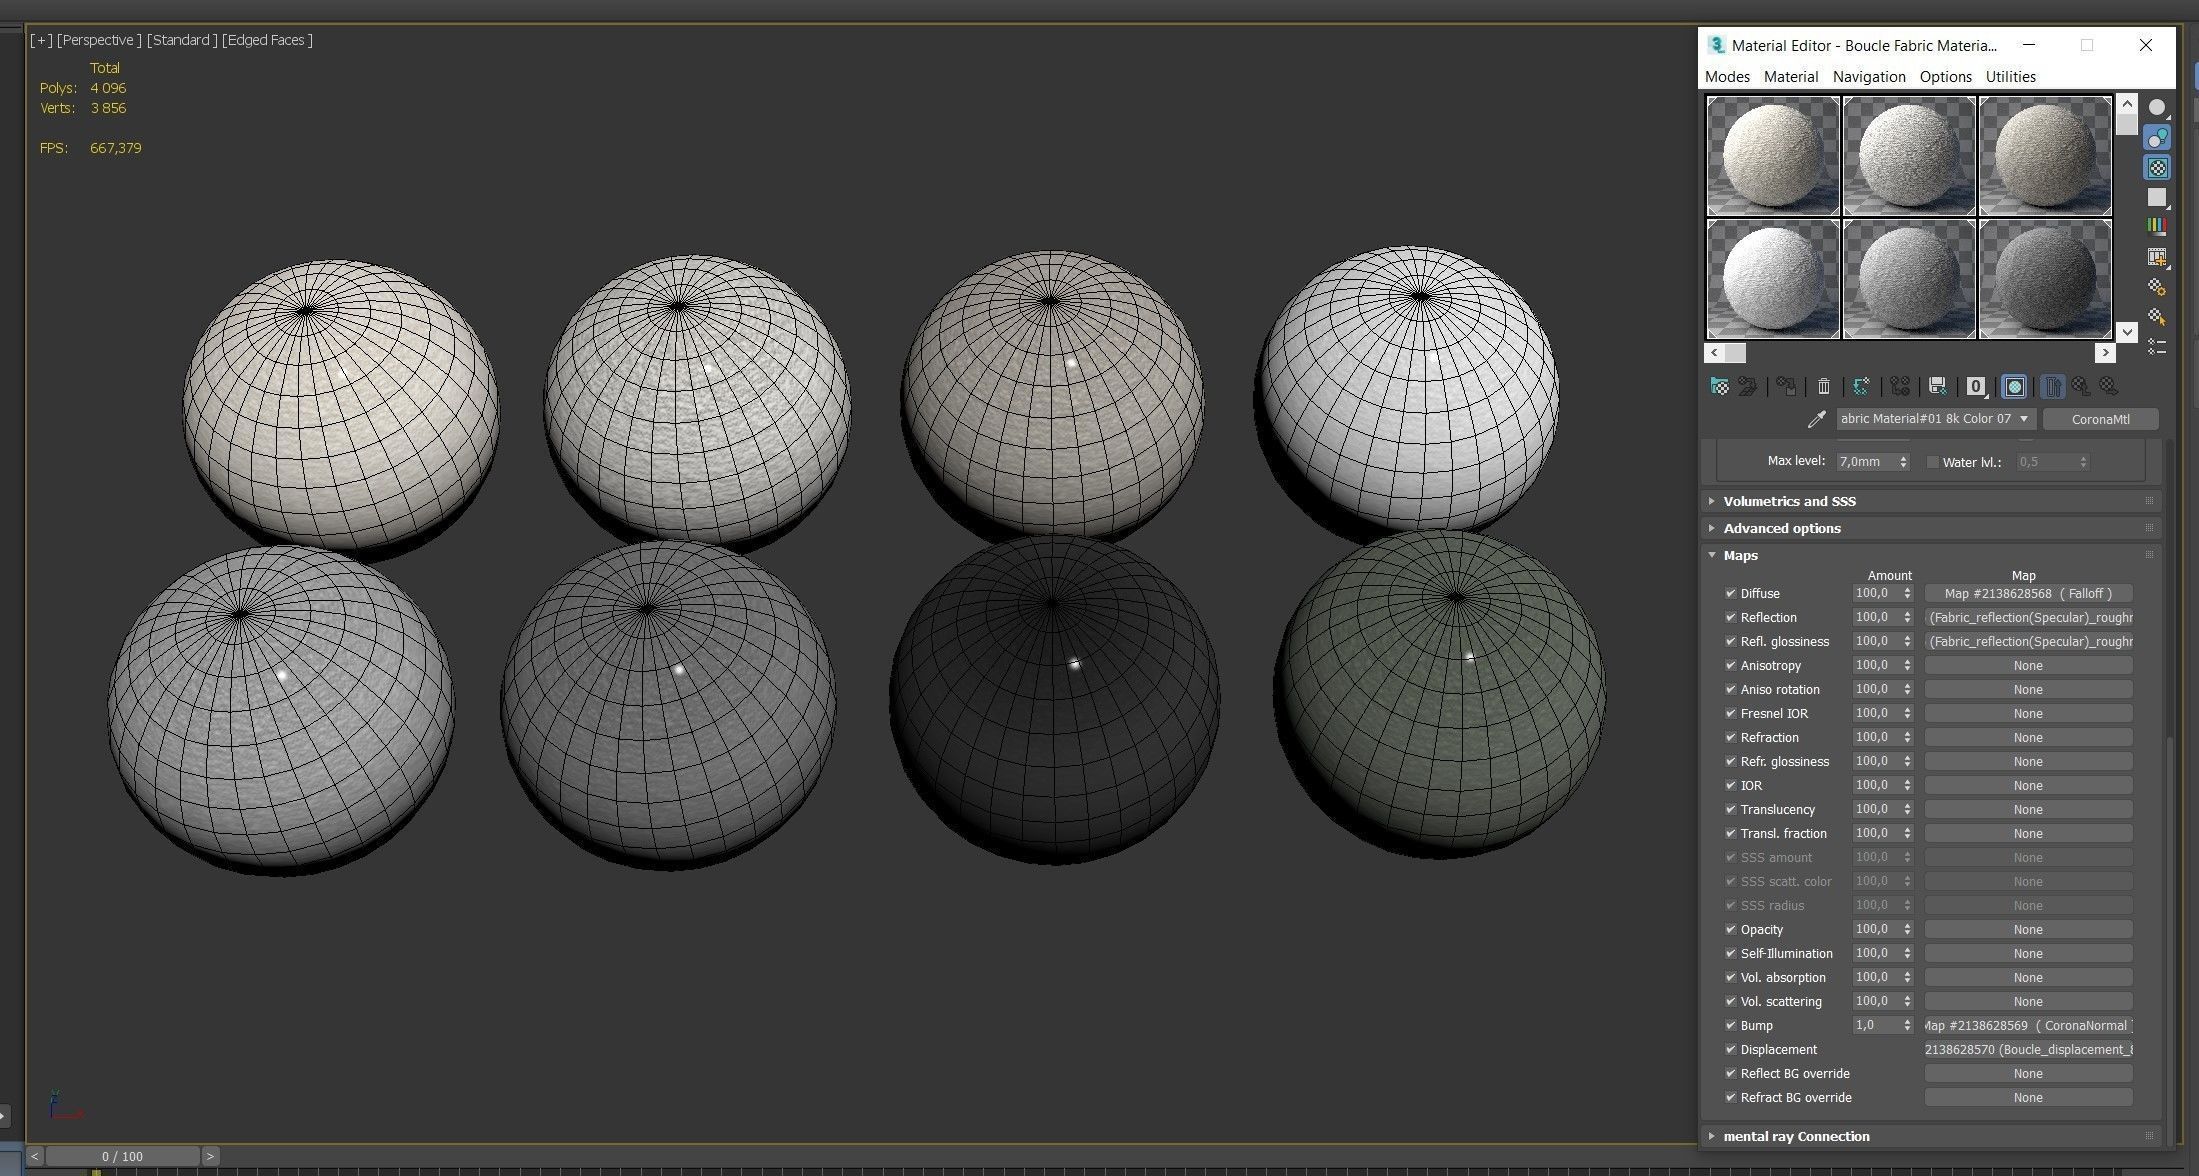The height and width of the screenshot is (1176, 2199).
Task: Click the Anisotropy None map button
Action: 2027,666
